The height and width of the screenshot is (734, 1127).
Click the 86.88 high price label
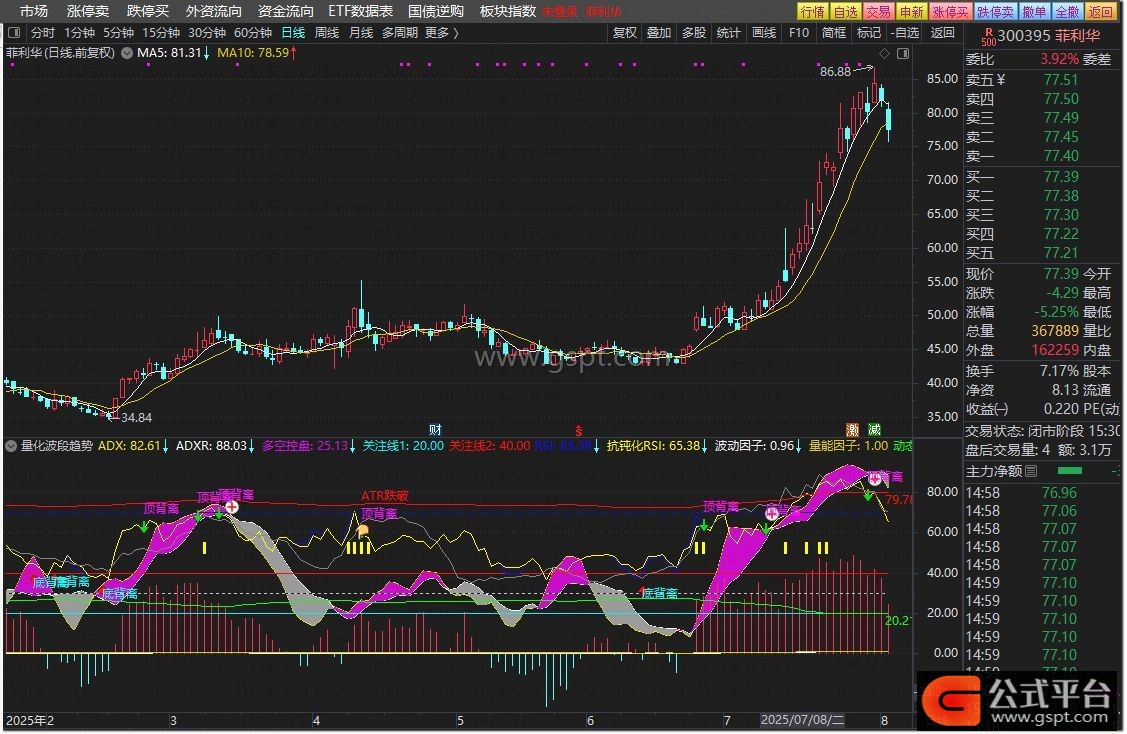click(835, 71)
